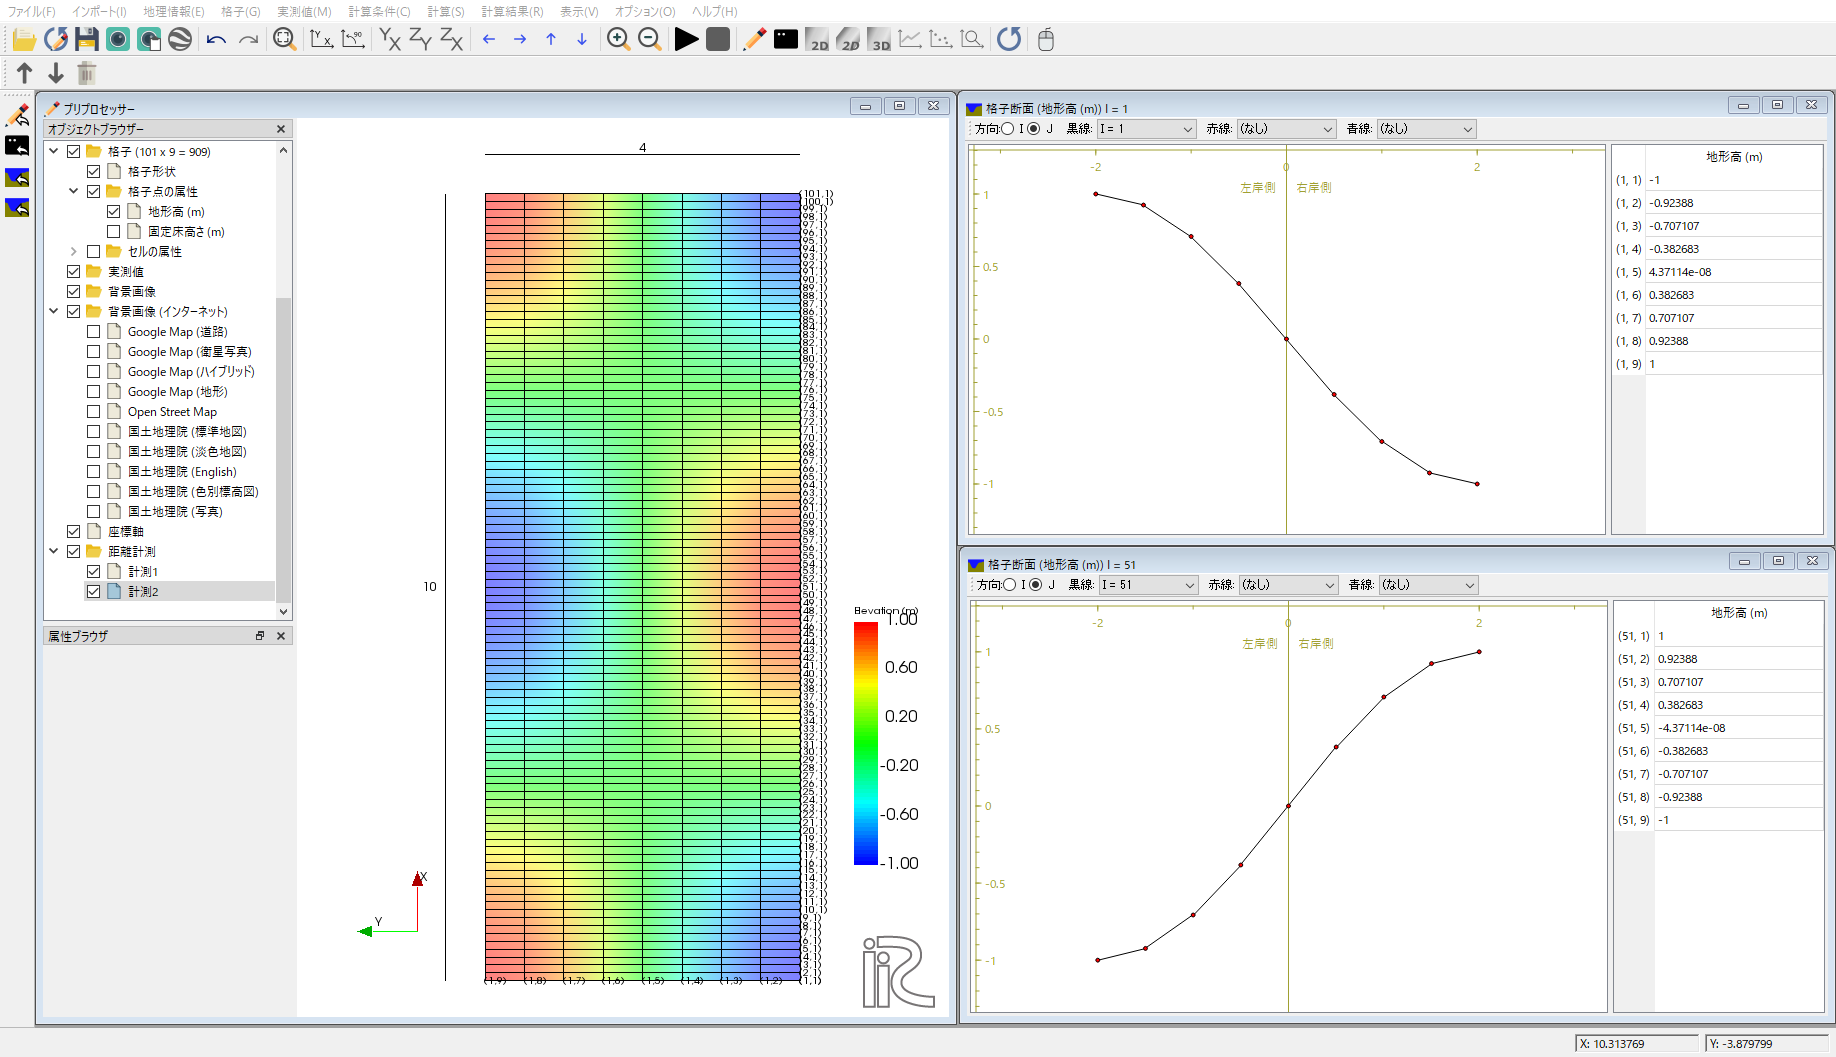Open the インポート(I) menu
This screenshot has height=1057, width=1836.
99,11
